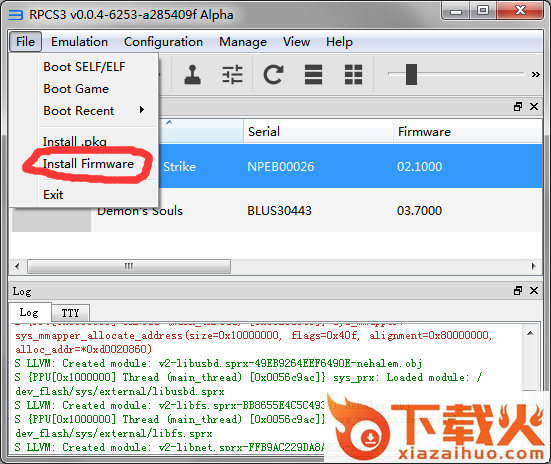Viewport: 551px width, 464px height.
Task: Sort by the Serial column header
Action: click(x=318, y=131)
